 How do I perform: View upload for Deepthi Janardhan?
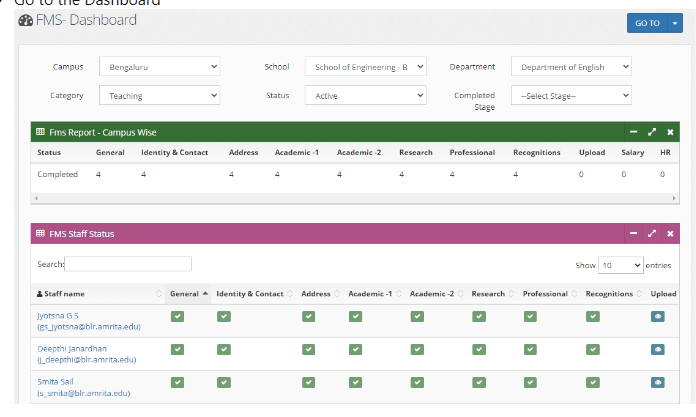click(658, 349)
